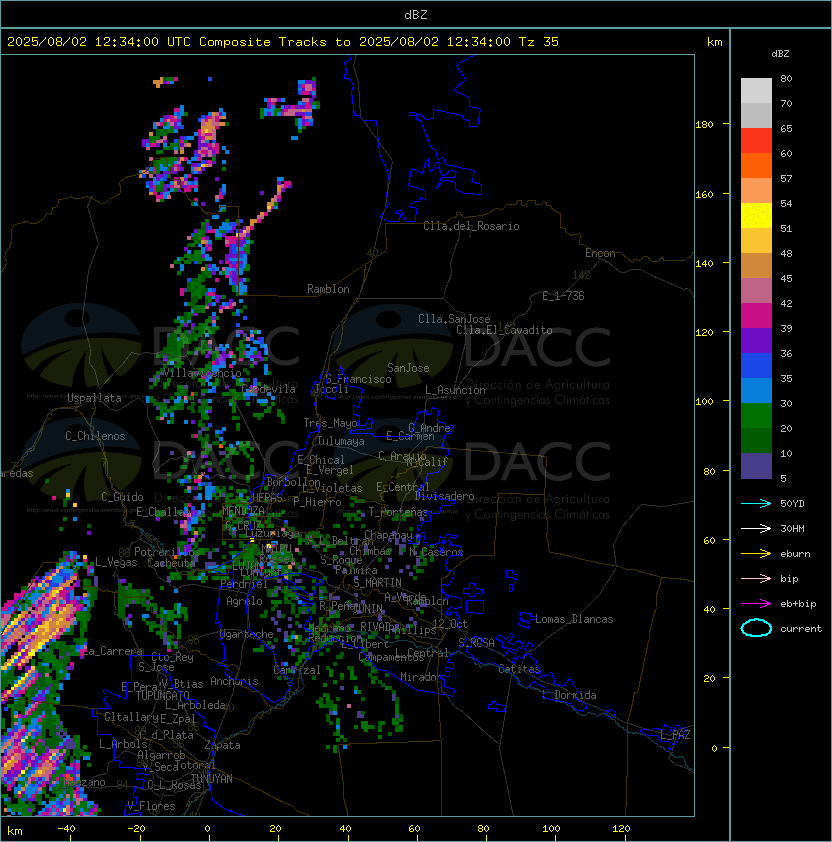This screenshot has height=842, width=832.
Task: Click the 12_Oct label
Action: [x=450, y=624]
